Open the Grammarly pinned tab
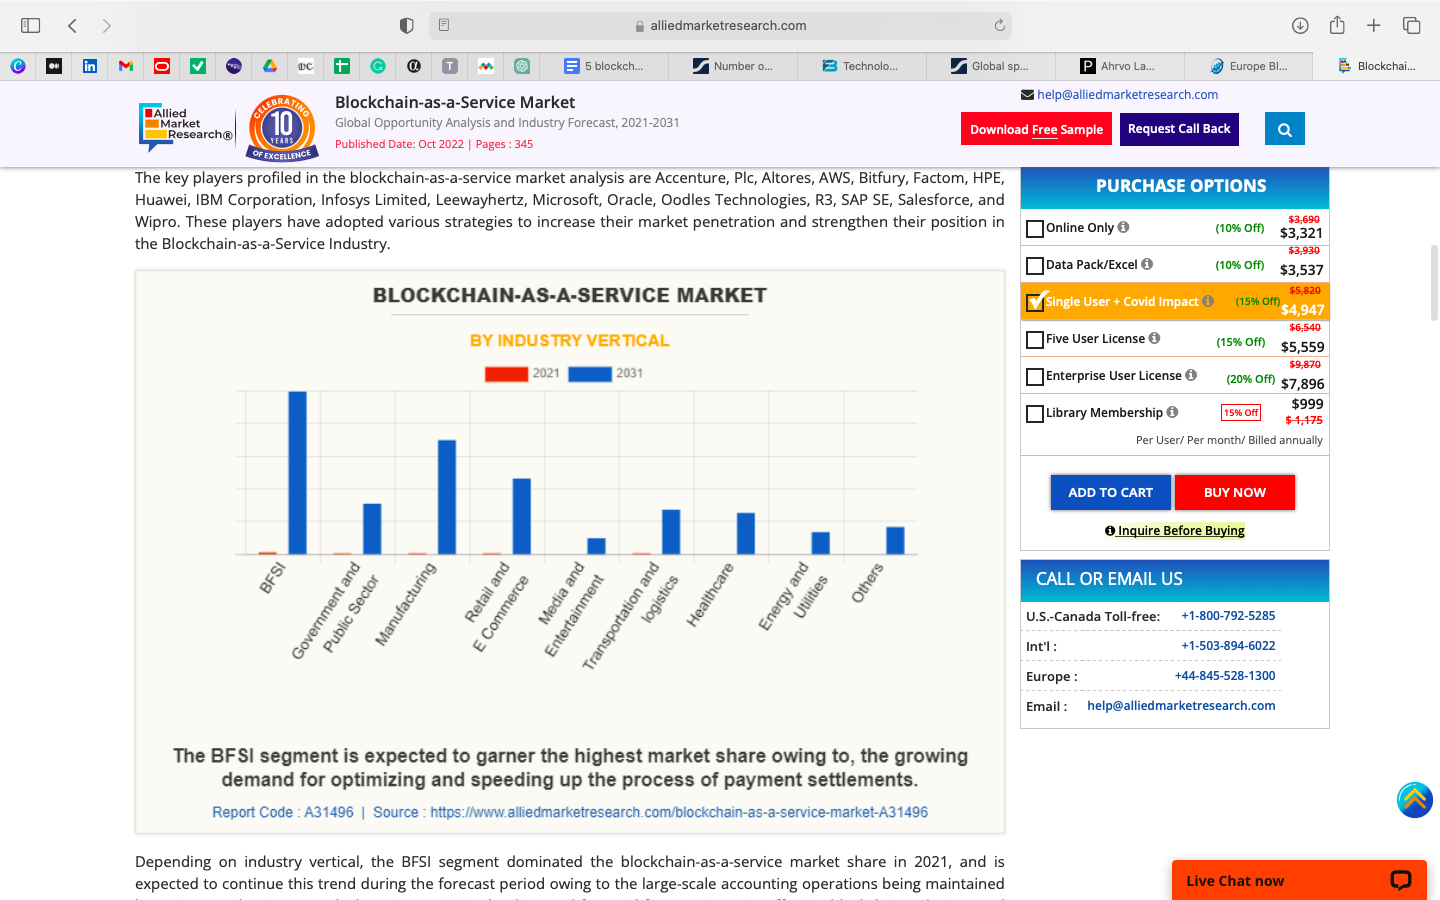Image resolution: width=1440 pixels, height=900 pixels. [x=378, y=66]
